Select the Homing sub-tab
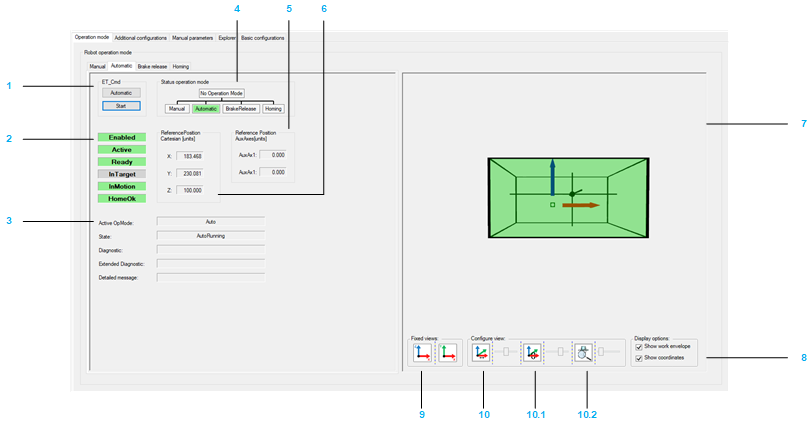 181,66
